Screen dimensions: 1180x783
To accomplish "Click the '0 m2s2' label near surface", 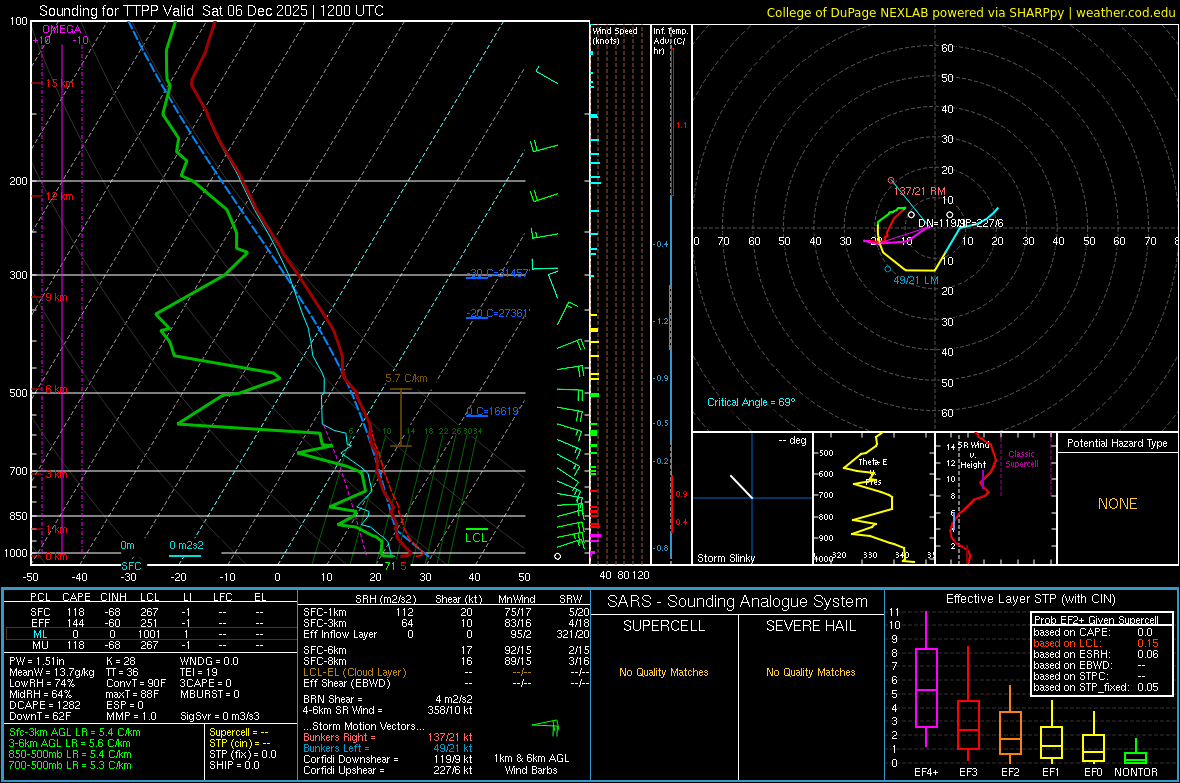I will pos(186,545).
